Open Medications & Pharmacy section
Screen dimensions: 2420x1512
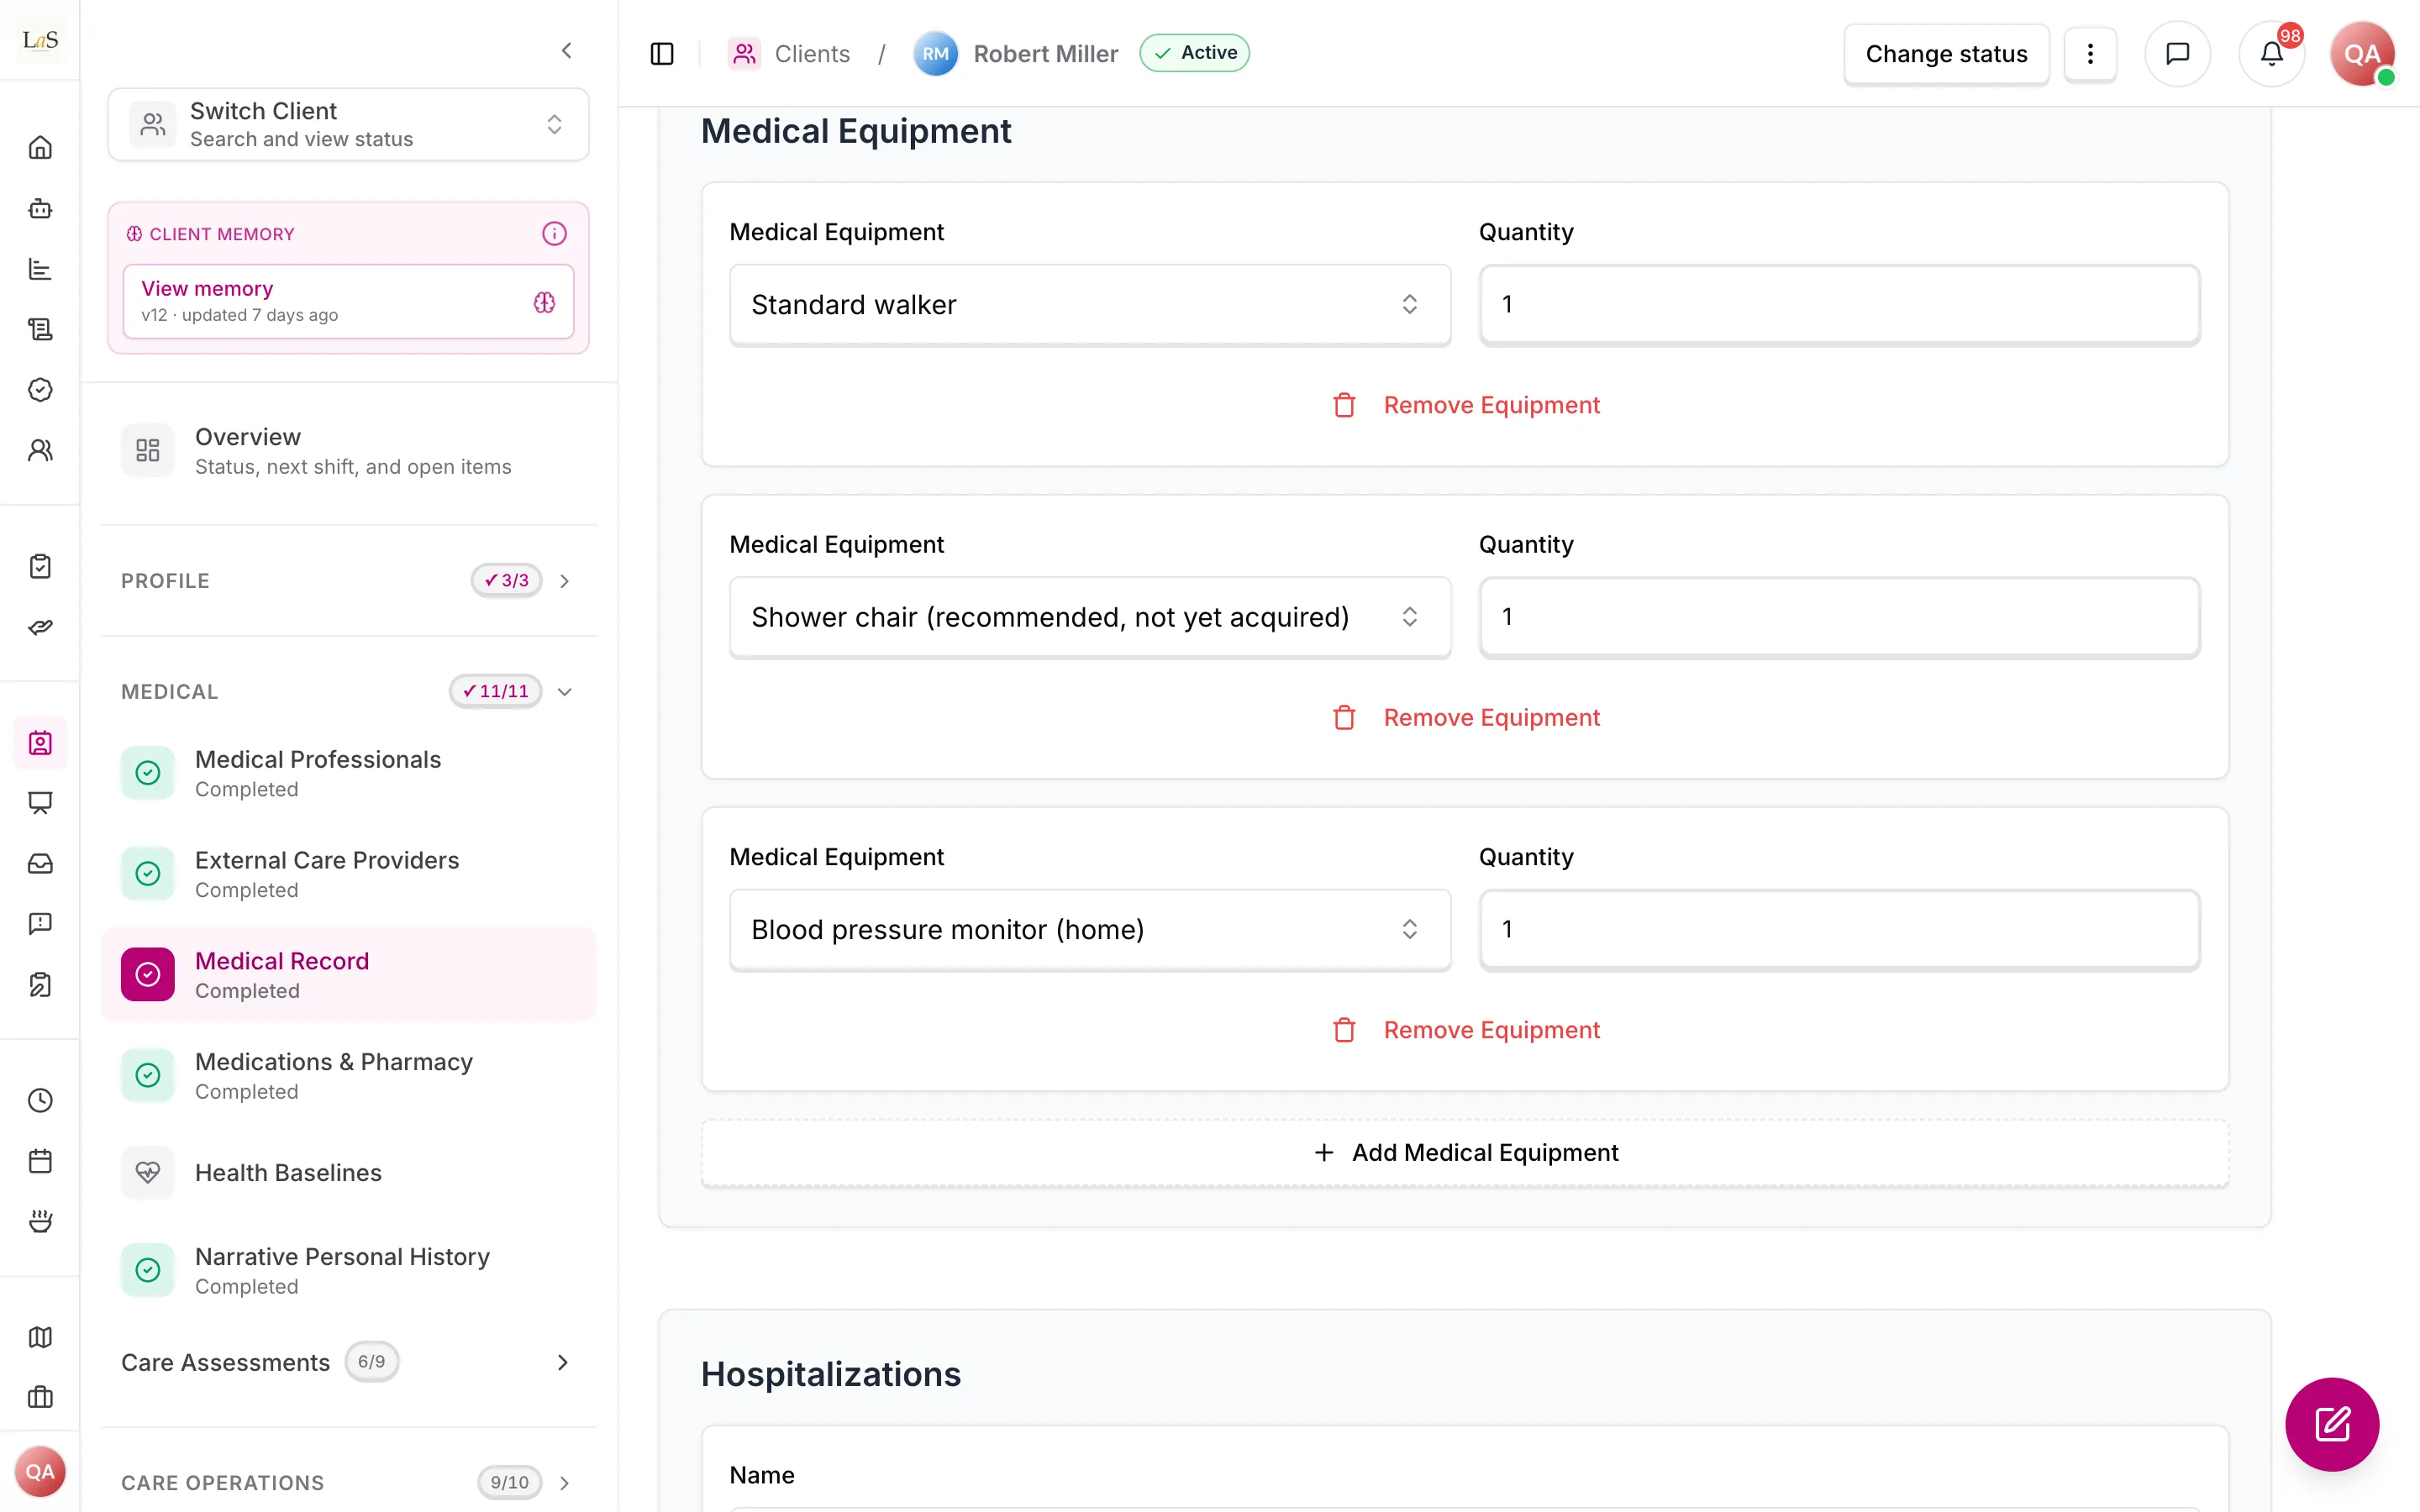click(x=348, y=1076)
